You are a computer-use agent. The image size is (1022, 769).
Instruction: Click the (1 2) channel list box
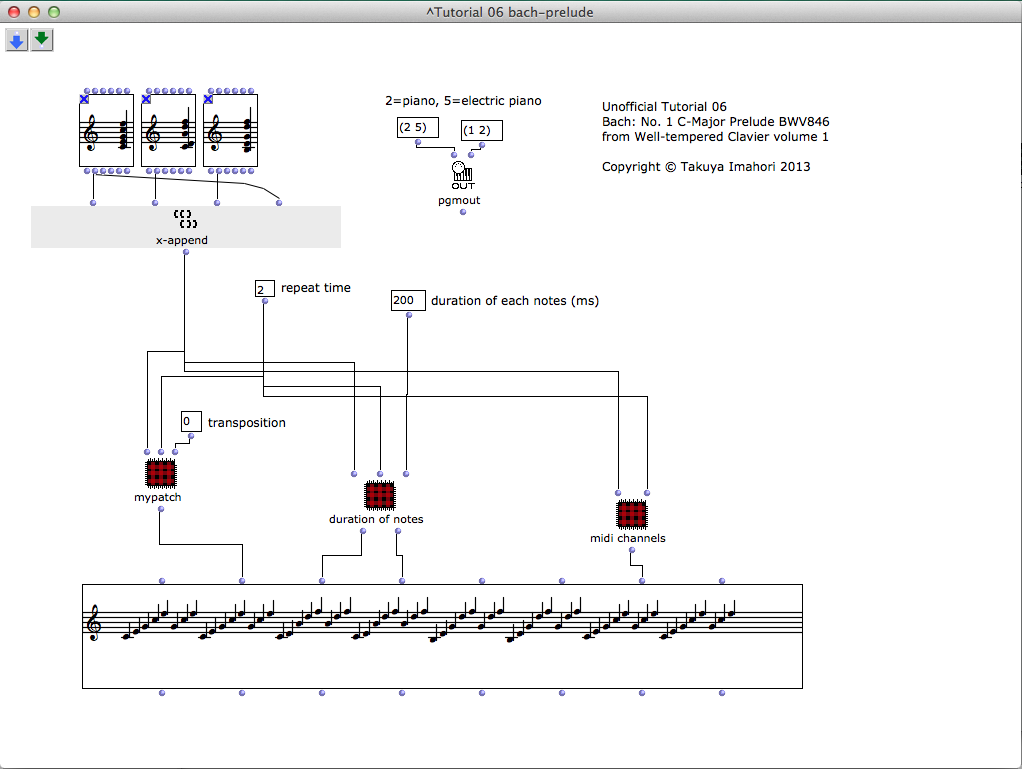[481, 131]
